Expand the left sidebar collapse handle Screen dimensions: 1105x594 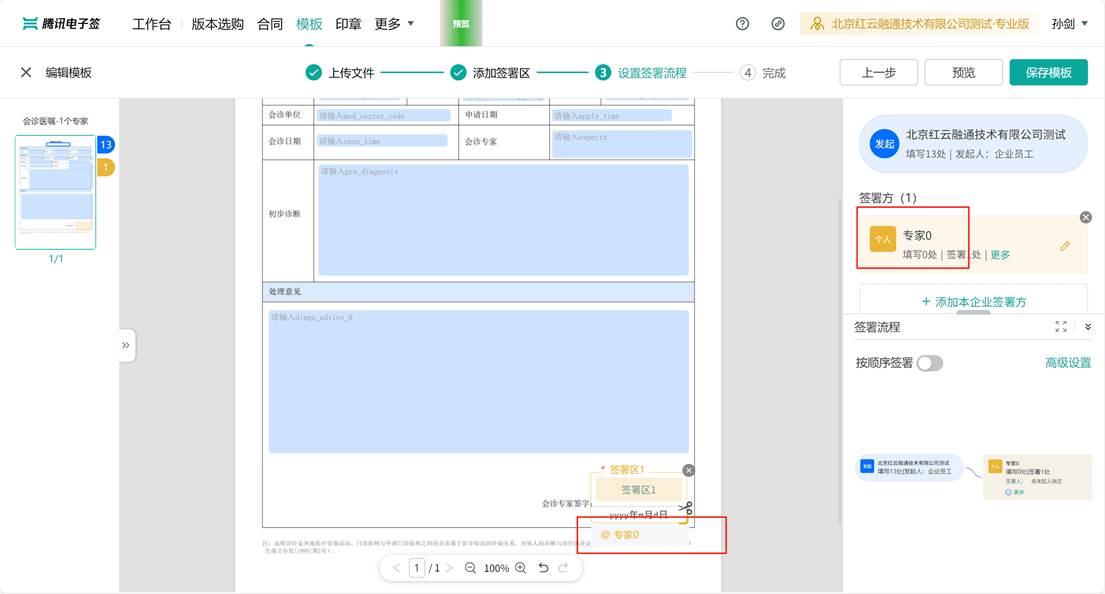click(126, 345)
